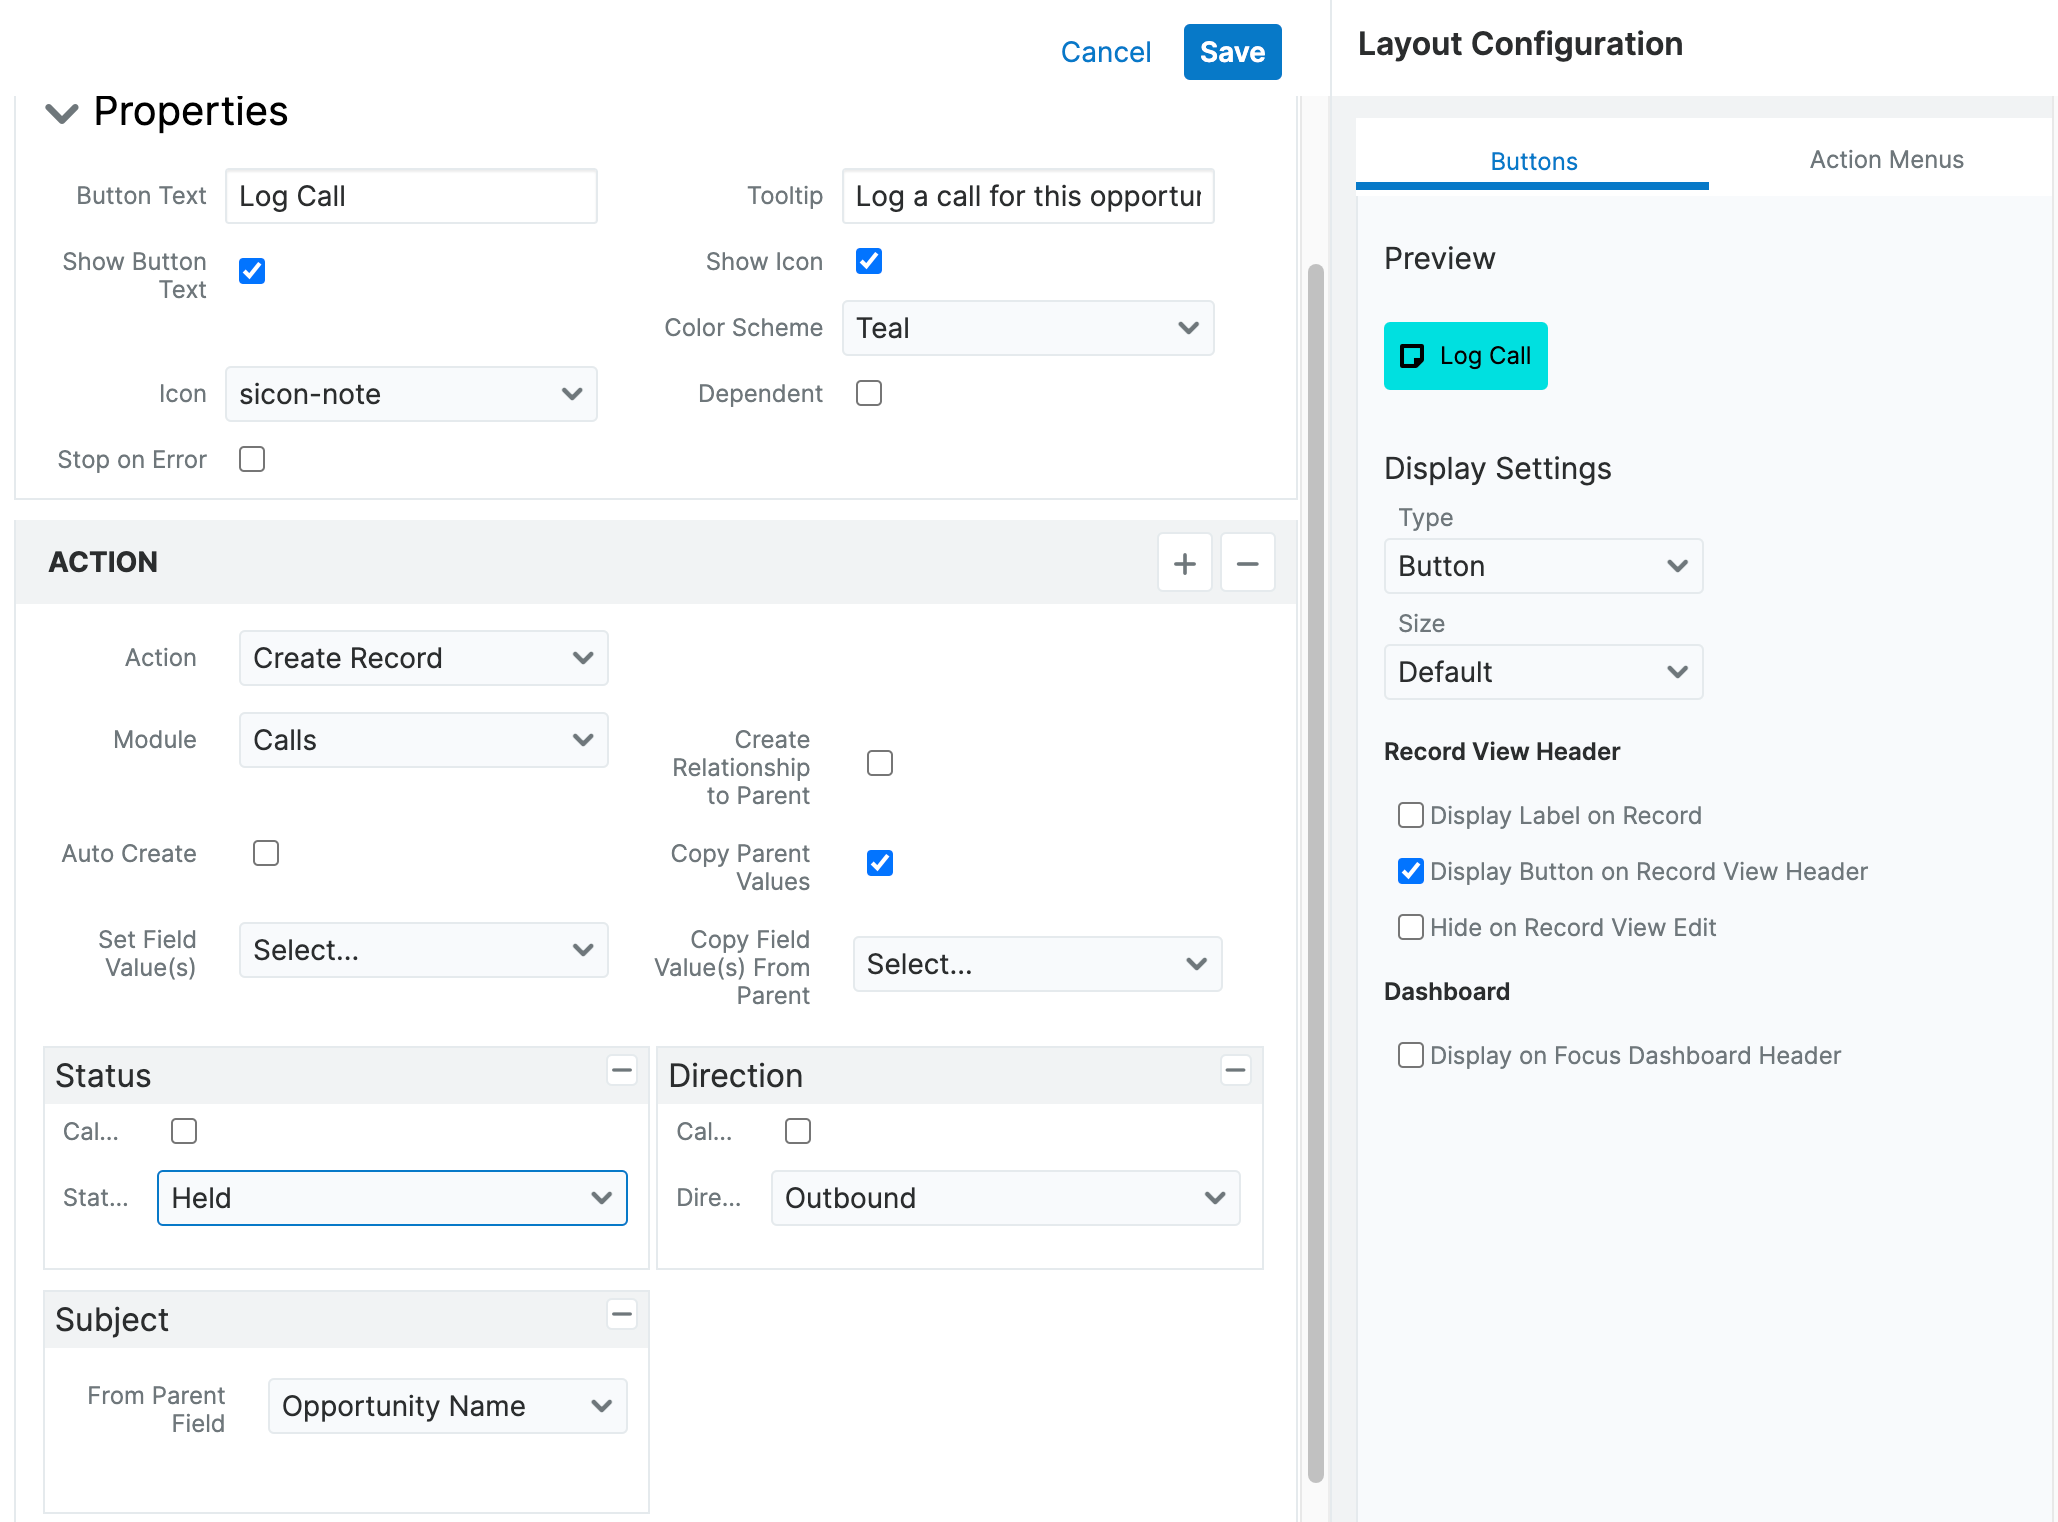Open the Module dropdown showing Calls

tap(423, 740)
